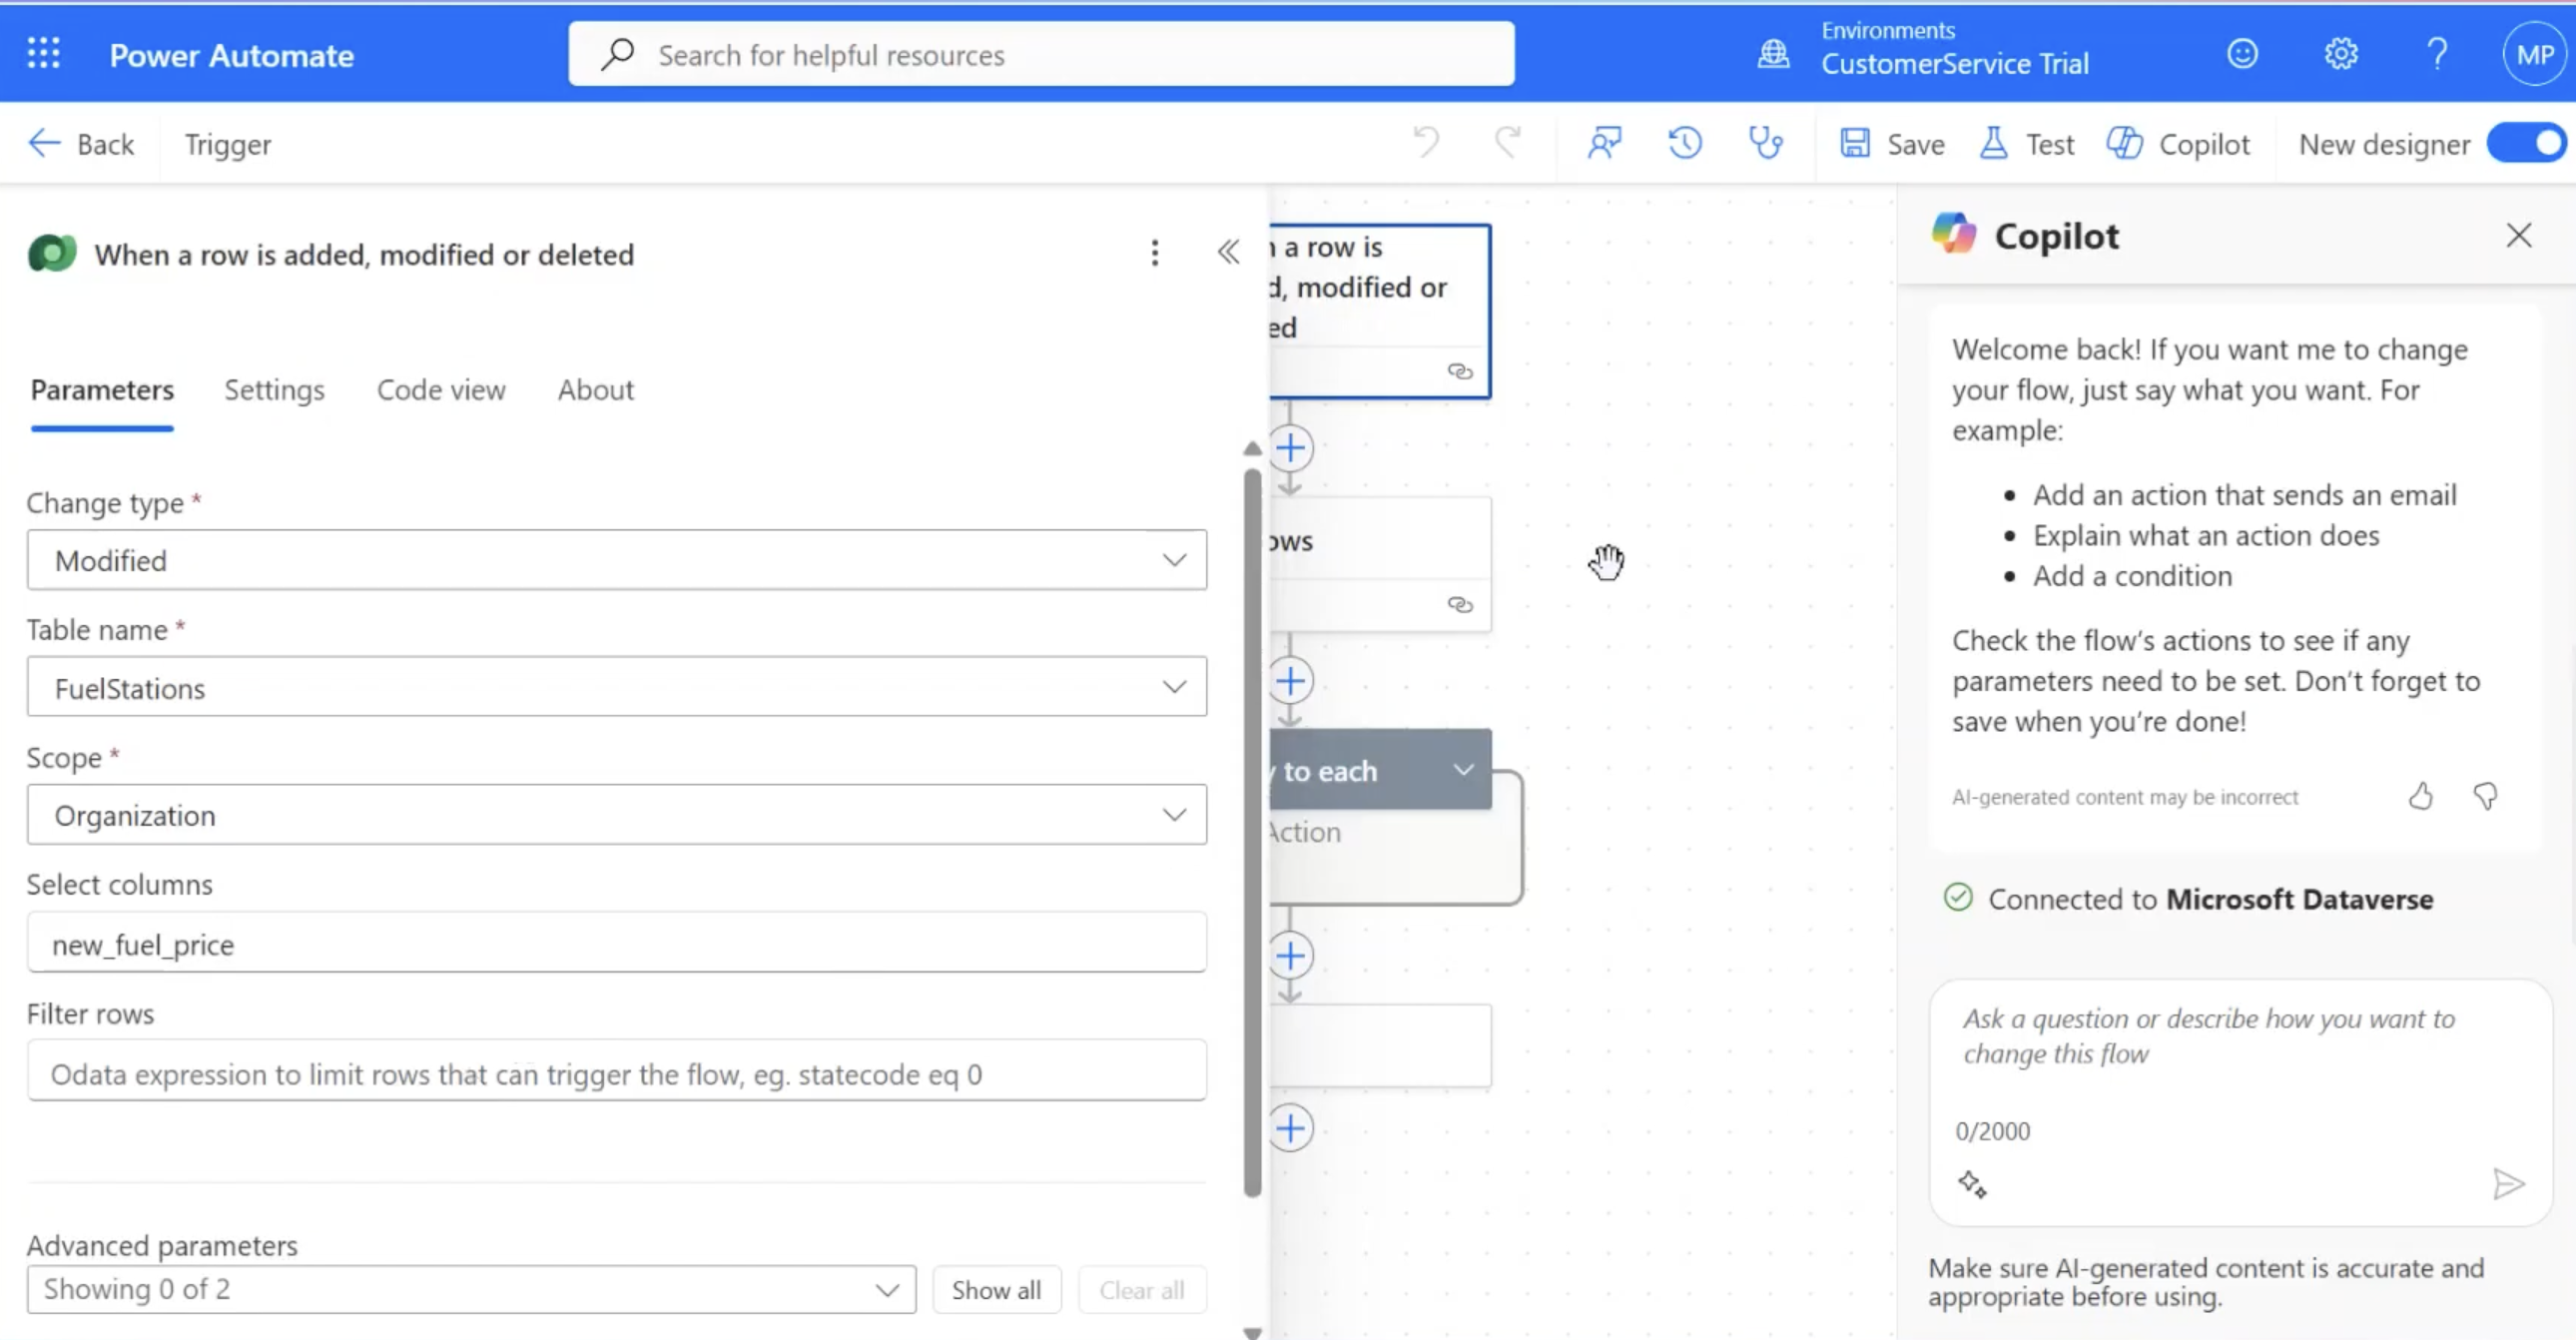Open the Table name FuelStations dropdown
This screenshot has width=2576, height=1340.
click(x=617, y=687)
